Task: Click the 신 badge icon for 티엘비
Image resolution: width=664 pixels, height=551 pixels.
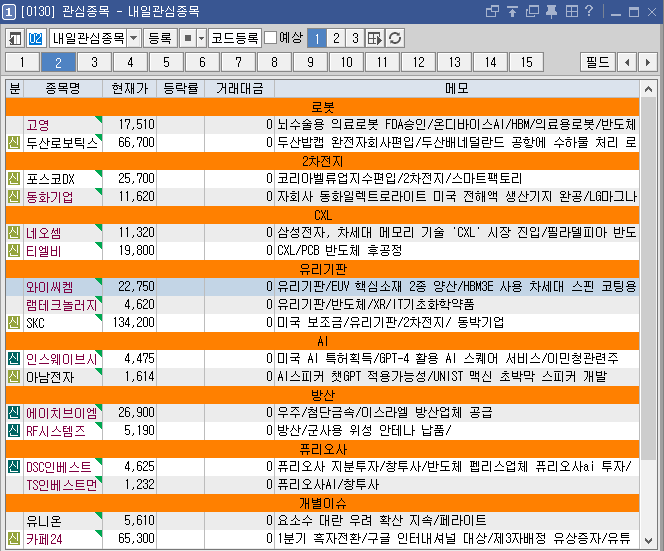Action: pyautogui.click(x=14, y=250)
